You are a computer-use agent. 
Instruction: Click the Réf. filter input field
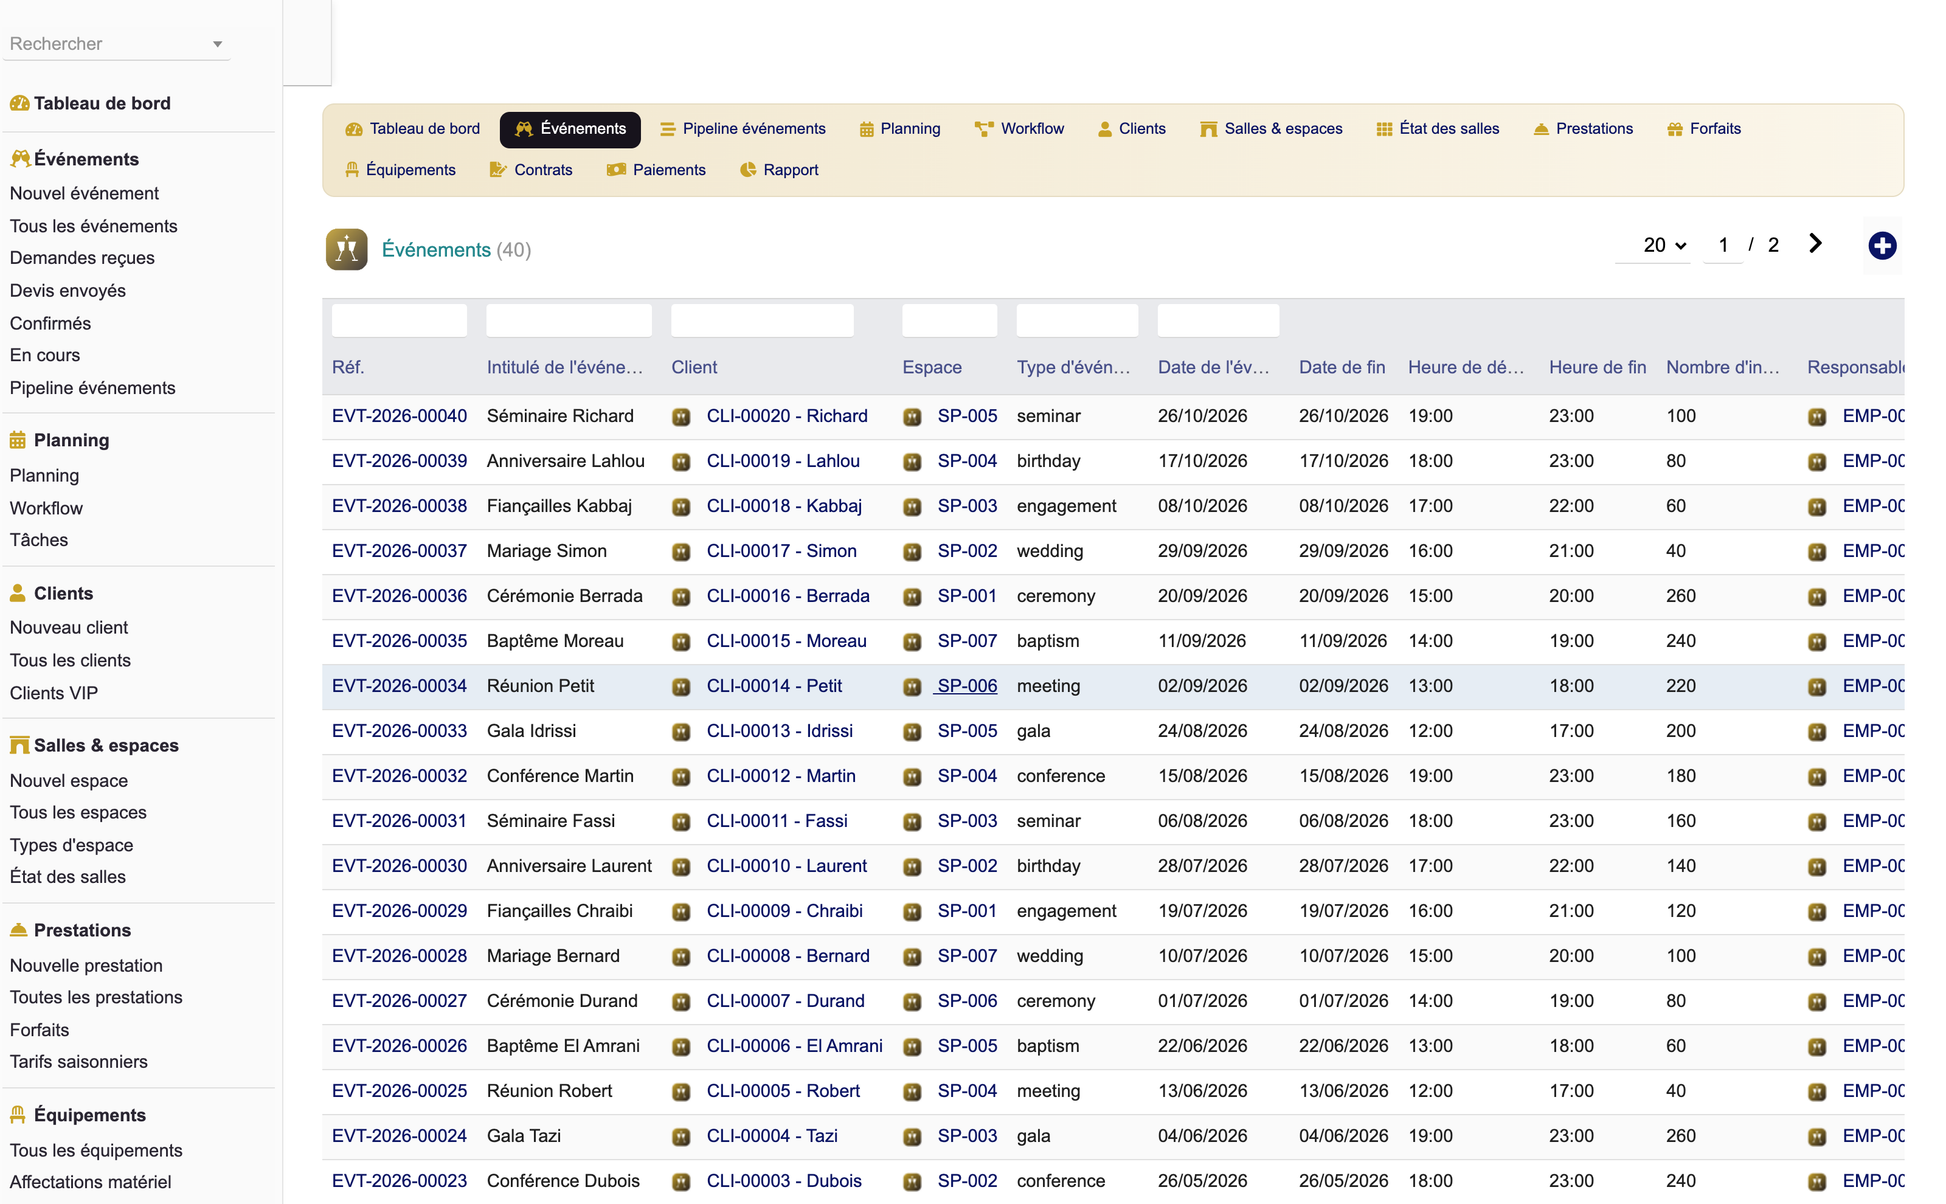coord(399,320)
